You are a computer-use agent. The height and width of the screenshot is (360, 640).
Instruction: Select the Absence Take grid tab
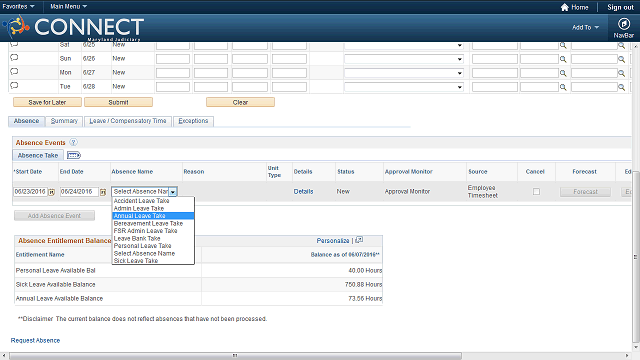(38, 155)
